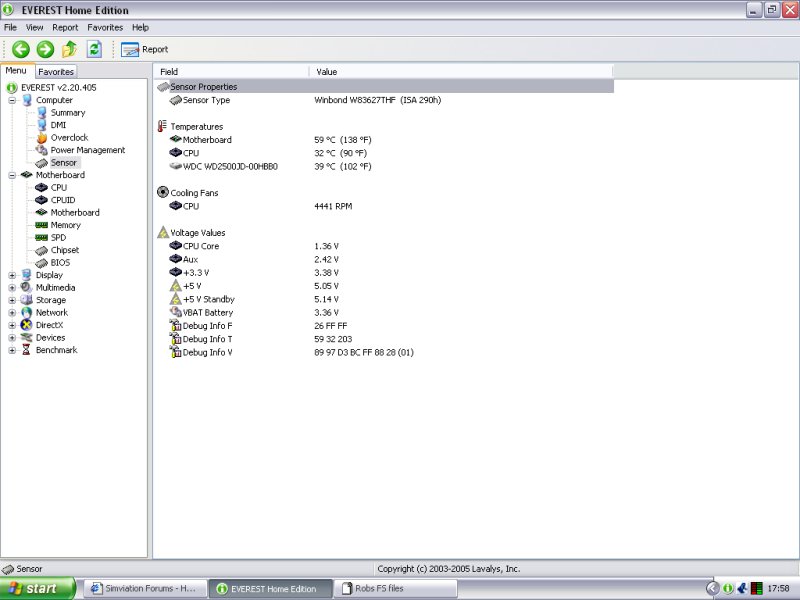Collapse the Motherboard tree node
This screenshot has width=800, height=600.
coord(12,175)
